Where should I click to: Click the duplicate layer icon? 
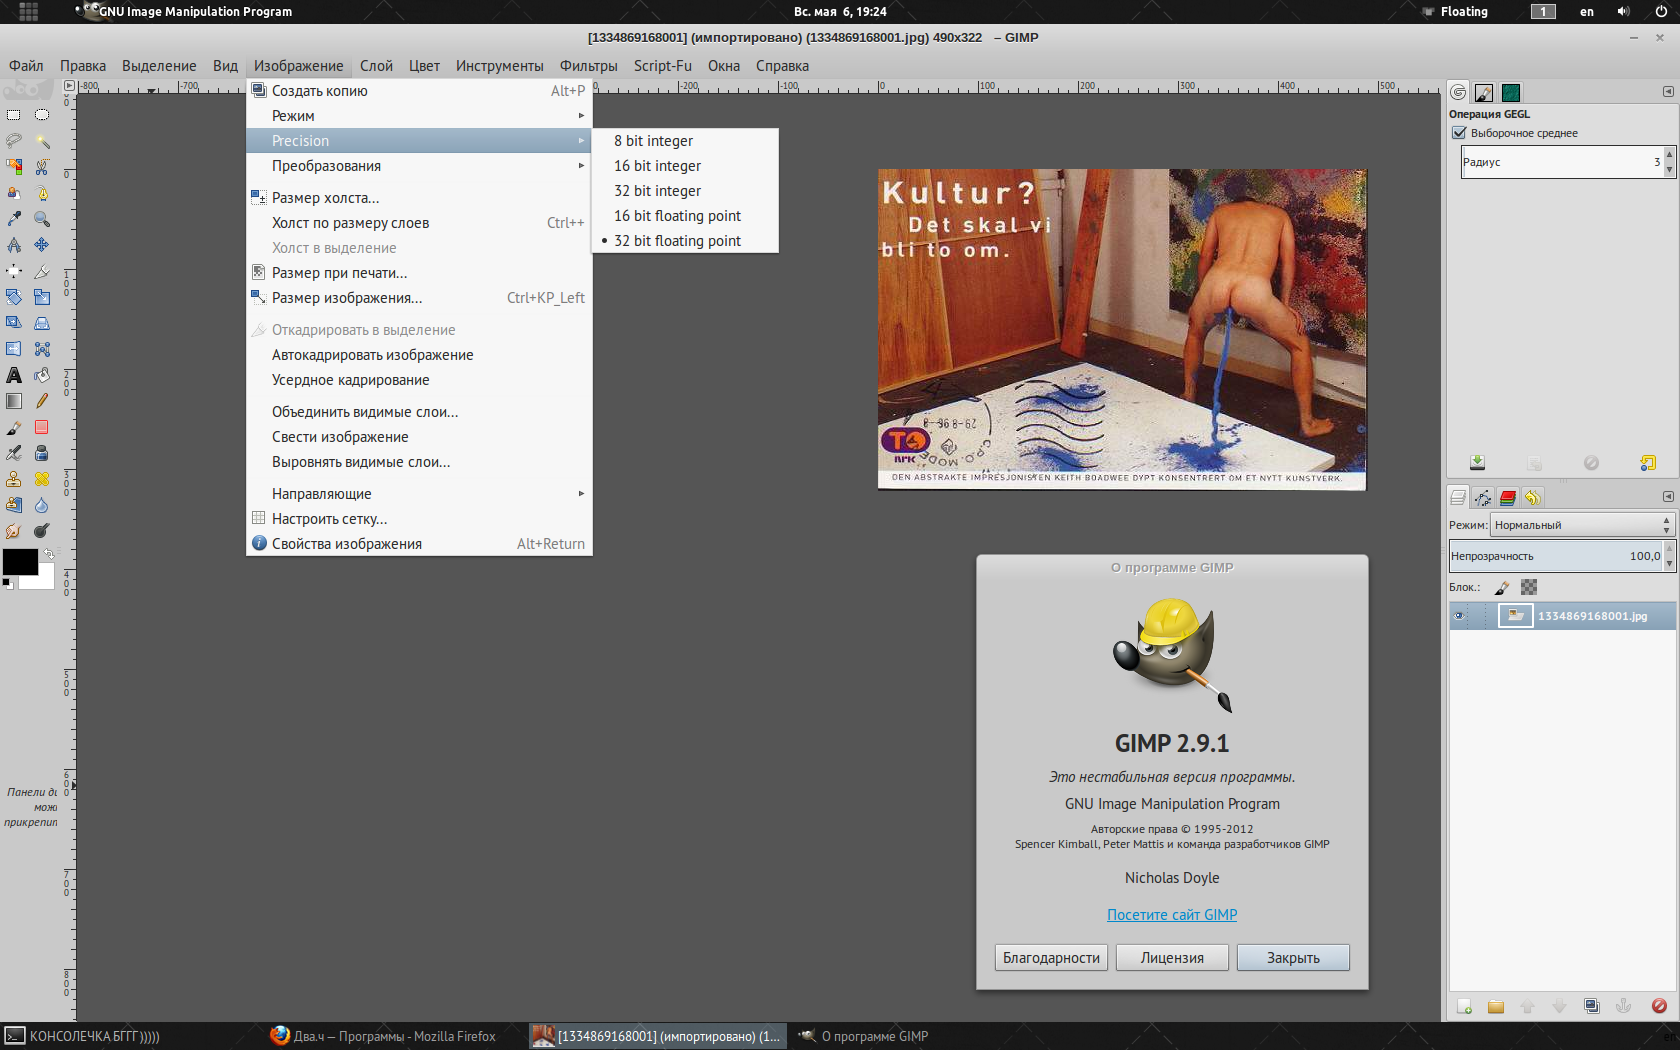(x=1592, y=1006)
